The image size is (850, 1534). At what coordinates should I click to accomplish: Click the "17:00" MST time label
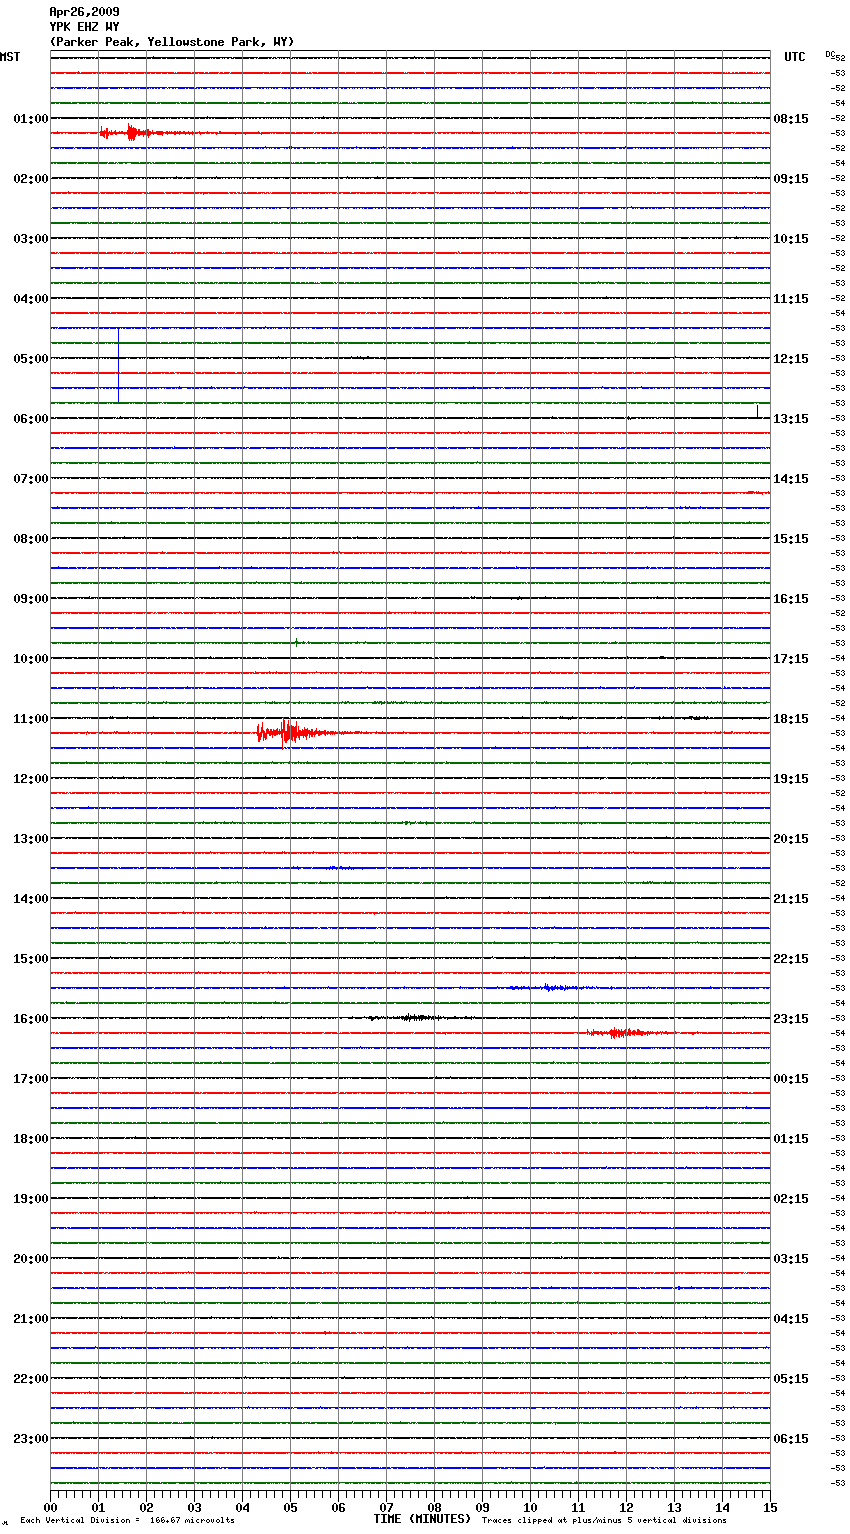(x=31, y=1079)
